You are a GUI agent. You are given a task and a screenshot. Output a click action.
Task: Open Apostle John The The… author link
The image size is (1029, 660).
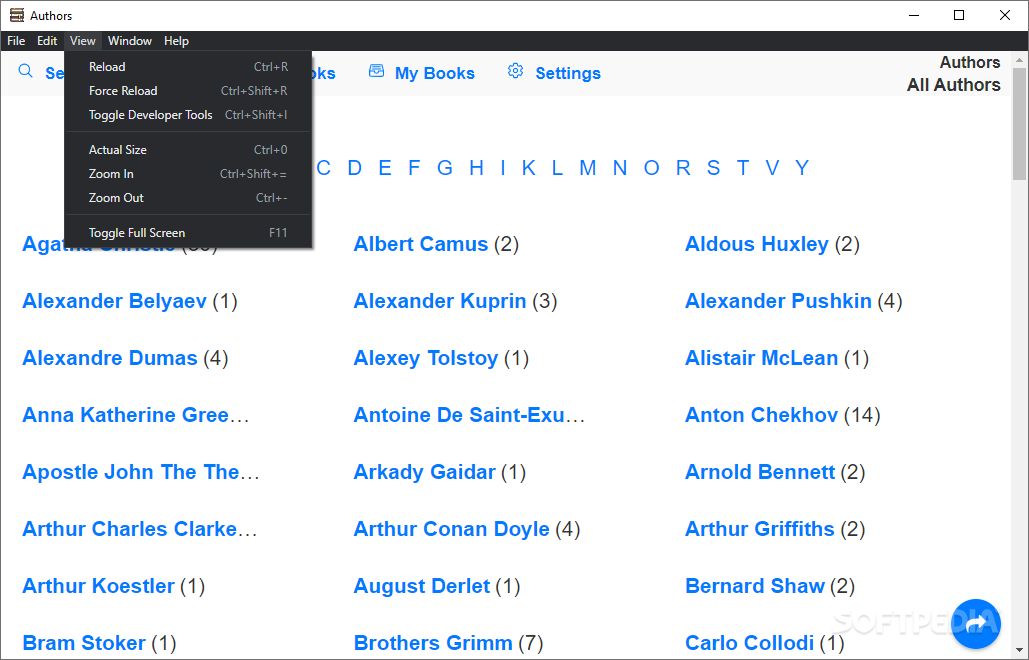tap(141, 472)
